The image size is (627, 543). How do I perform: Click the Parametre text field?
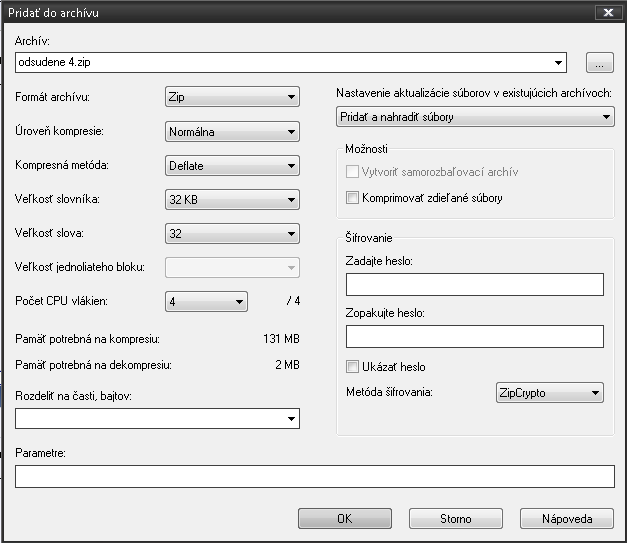(x=314, y=476)
